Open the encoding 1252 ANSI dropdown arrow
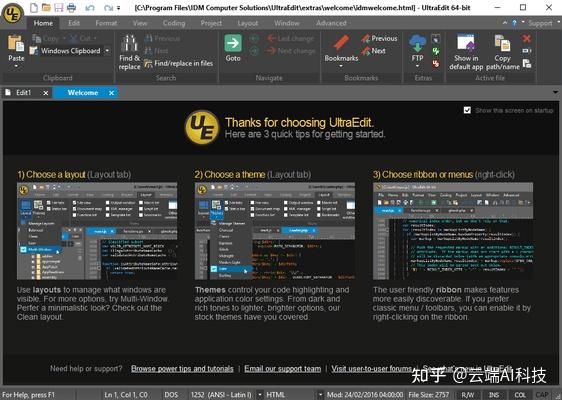The height and width of the screenshot is (400, 562). point(260,395)
